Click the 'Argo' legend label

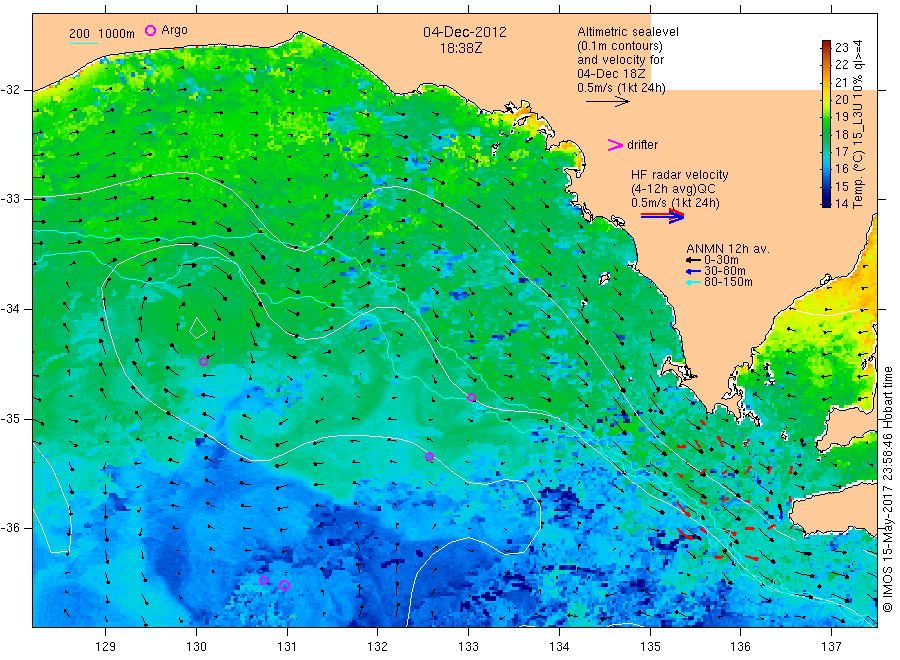174,30
